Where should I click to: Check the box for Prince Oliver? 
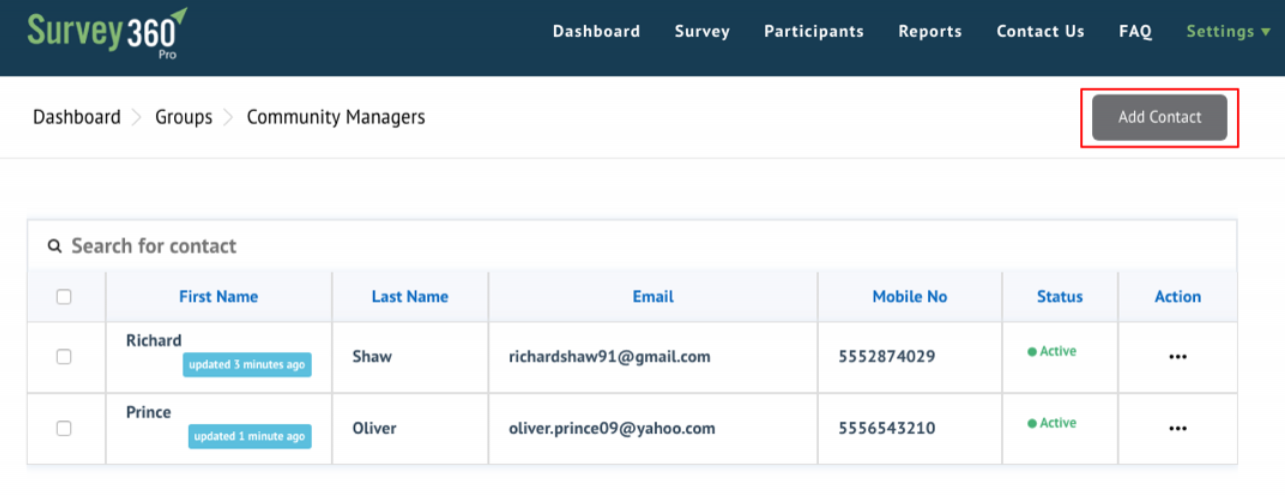(64, 428)
